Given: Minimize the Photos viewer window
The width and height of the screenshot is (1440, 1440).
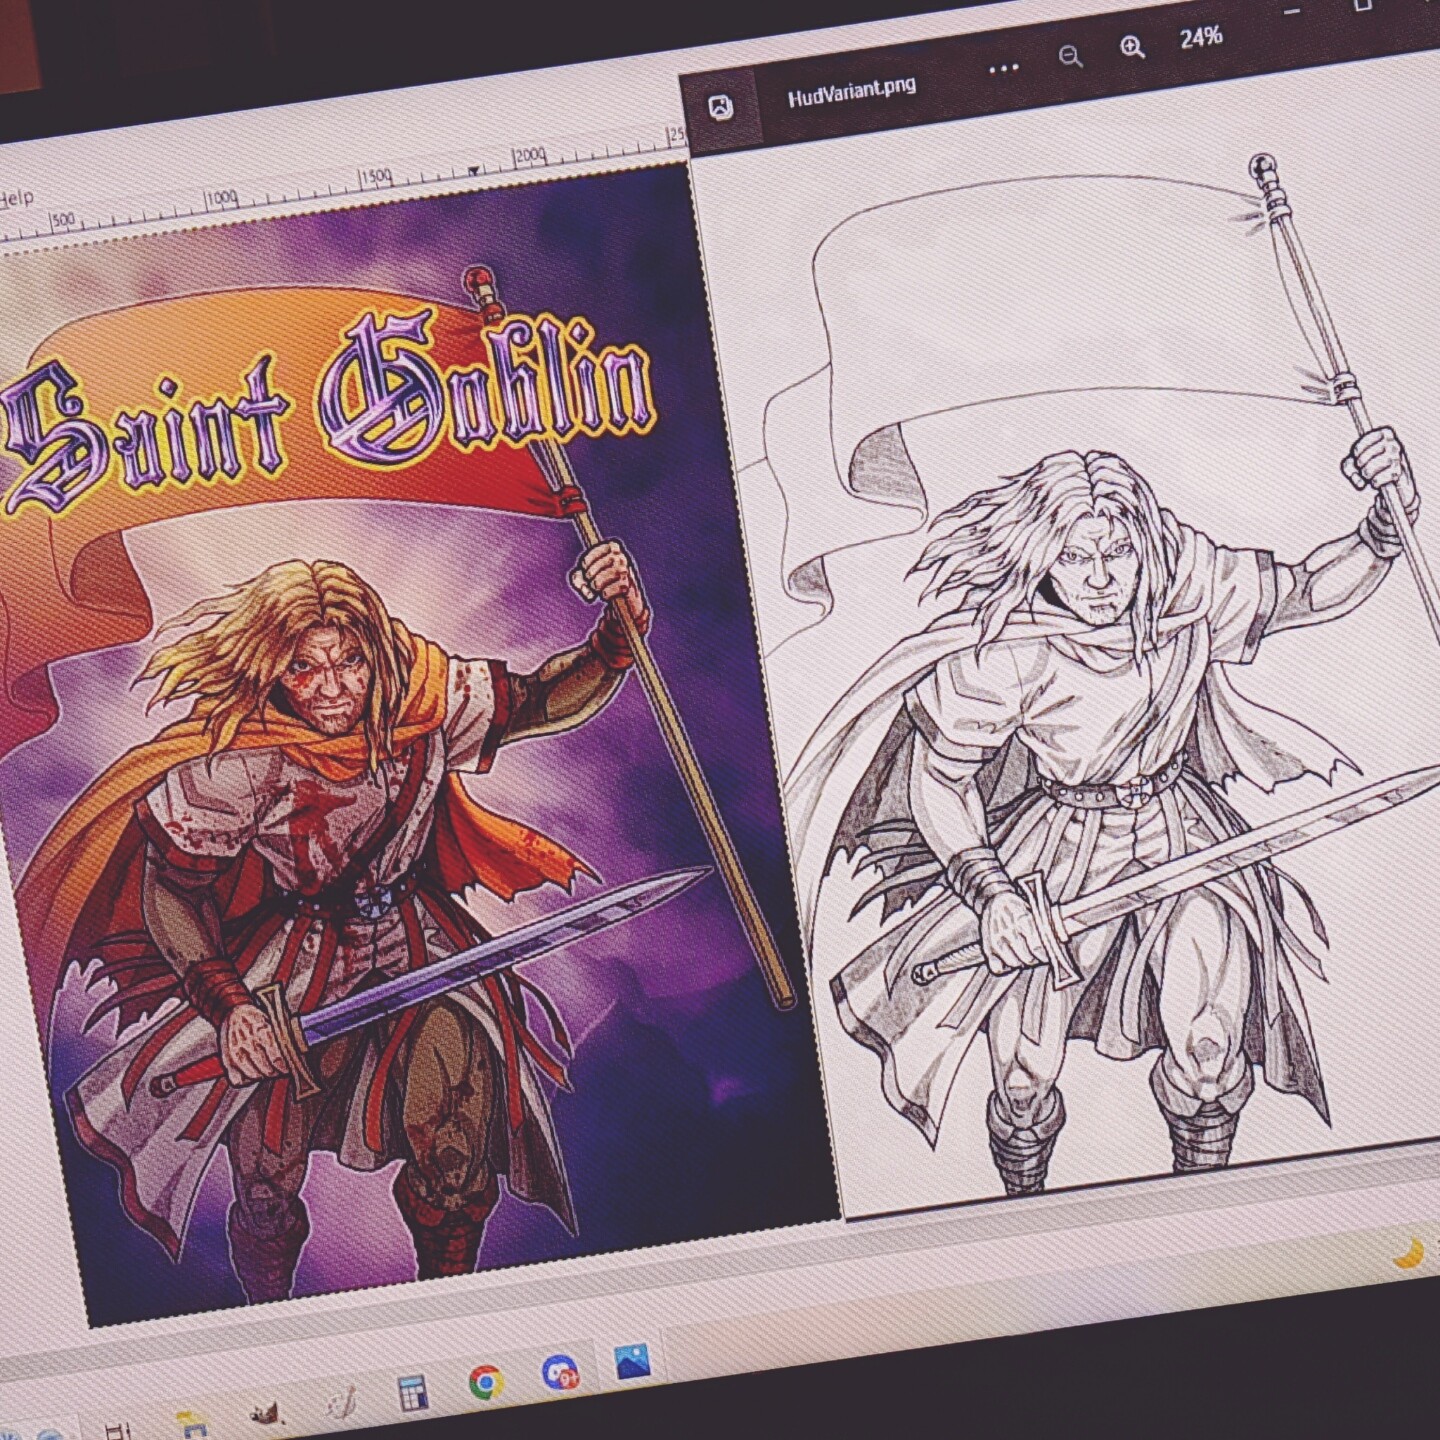Looking at the screenshot, I should (1292, 12).
